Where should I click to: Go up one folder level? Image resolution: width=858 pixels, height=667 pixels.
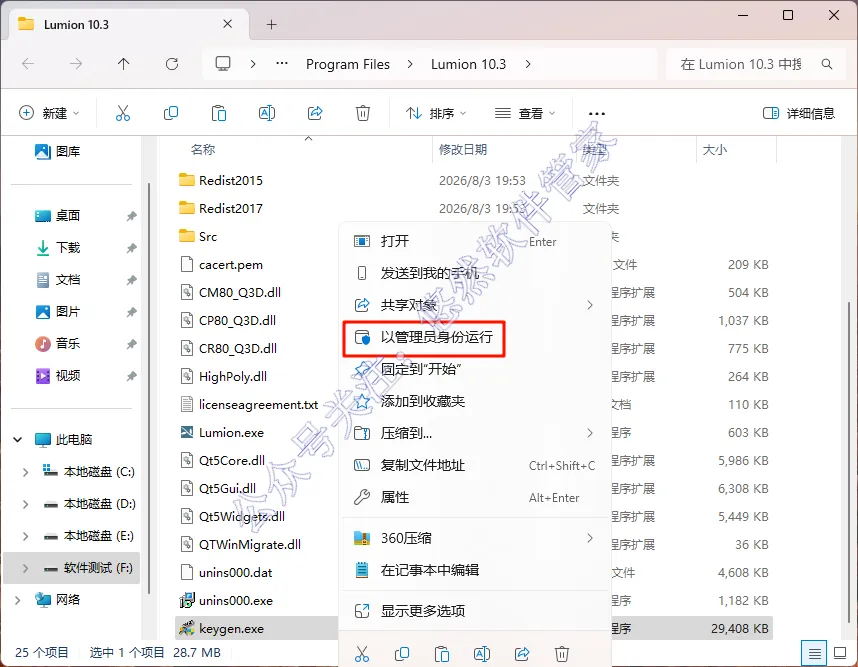[x=124, y=64]
